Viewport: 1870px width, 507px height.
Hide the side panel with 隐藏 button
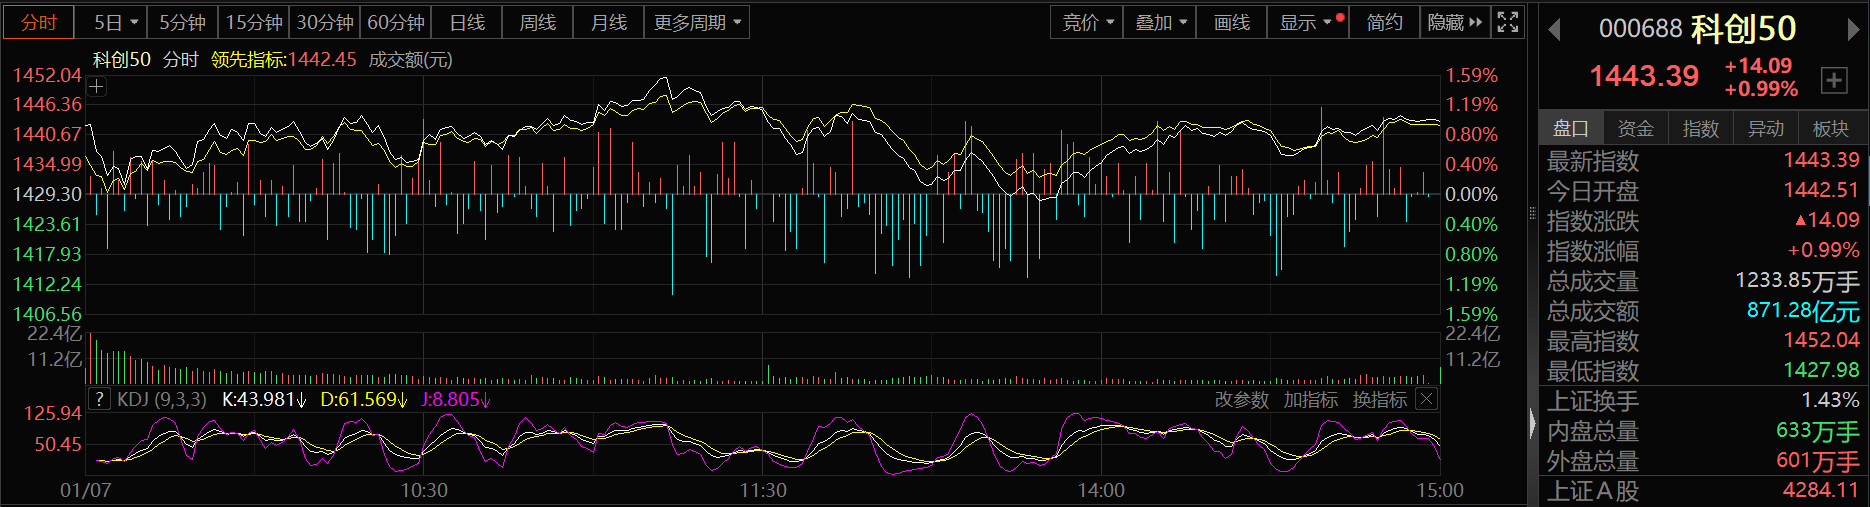point(1455,22)
